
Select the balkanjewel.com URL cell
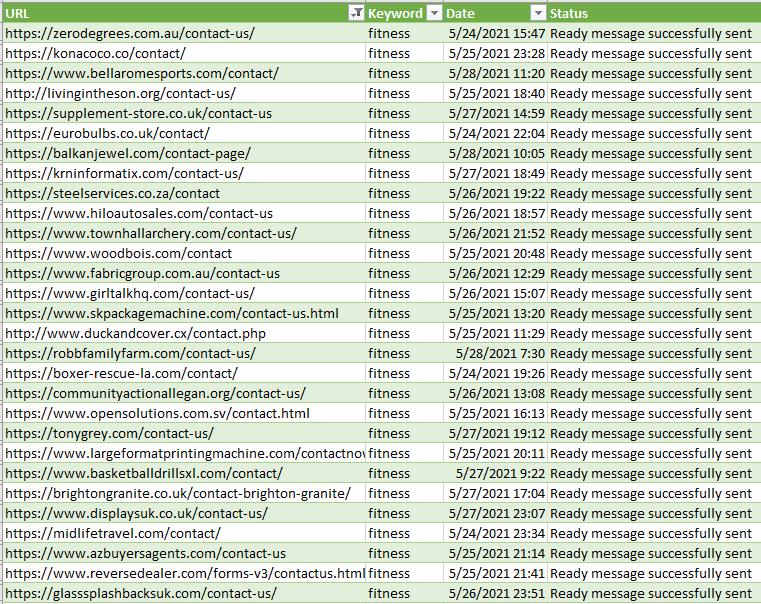click(x=184, y=153)
